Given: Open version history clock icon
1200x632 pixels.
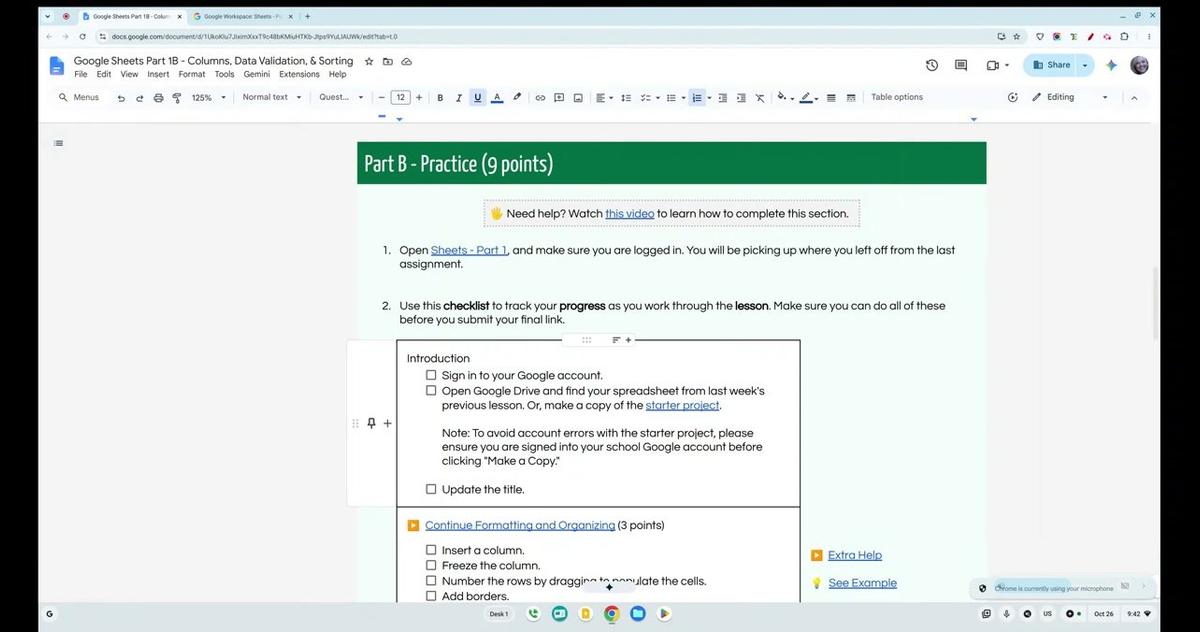Looking at the screenshot, I should [932, 65].
